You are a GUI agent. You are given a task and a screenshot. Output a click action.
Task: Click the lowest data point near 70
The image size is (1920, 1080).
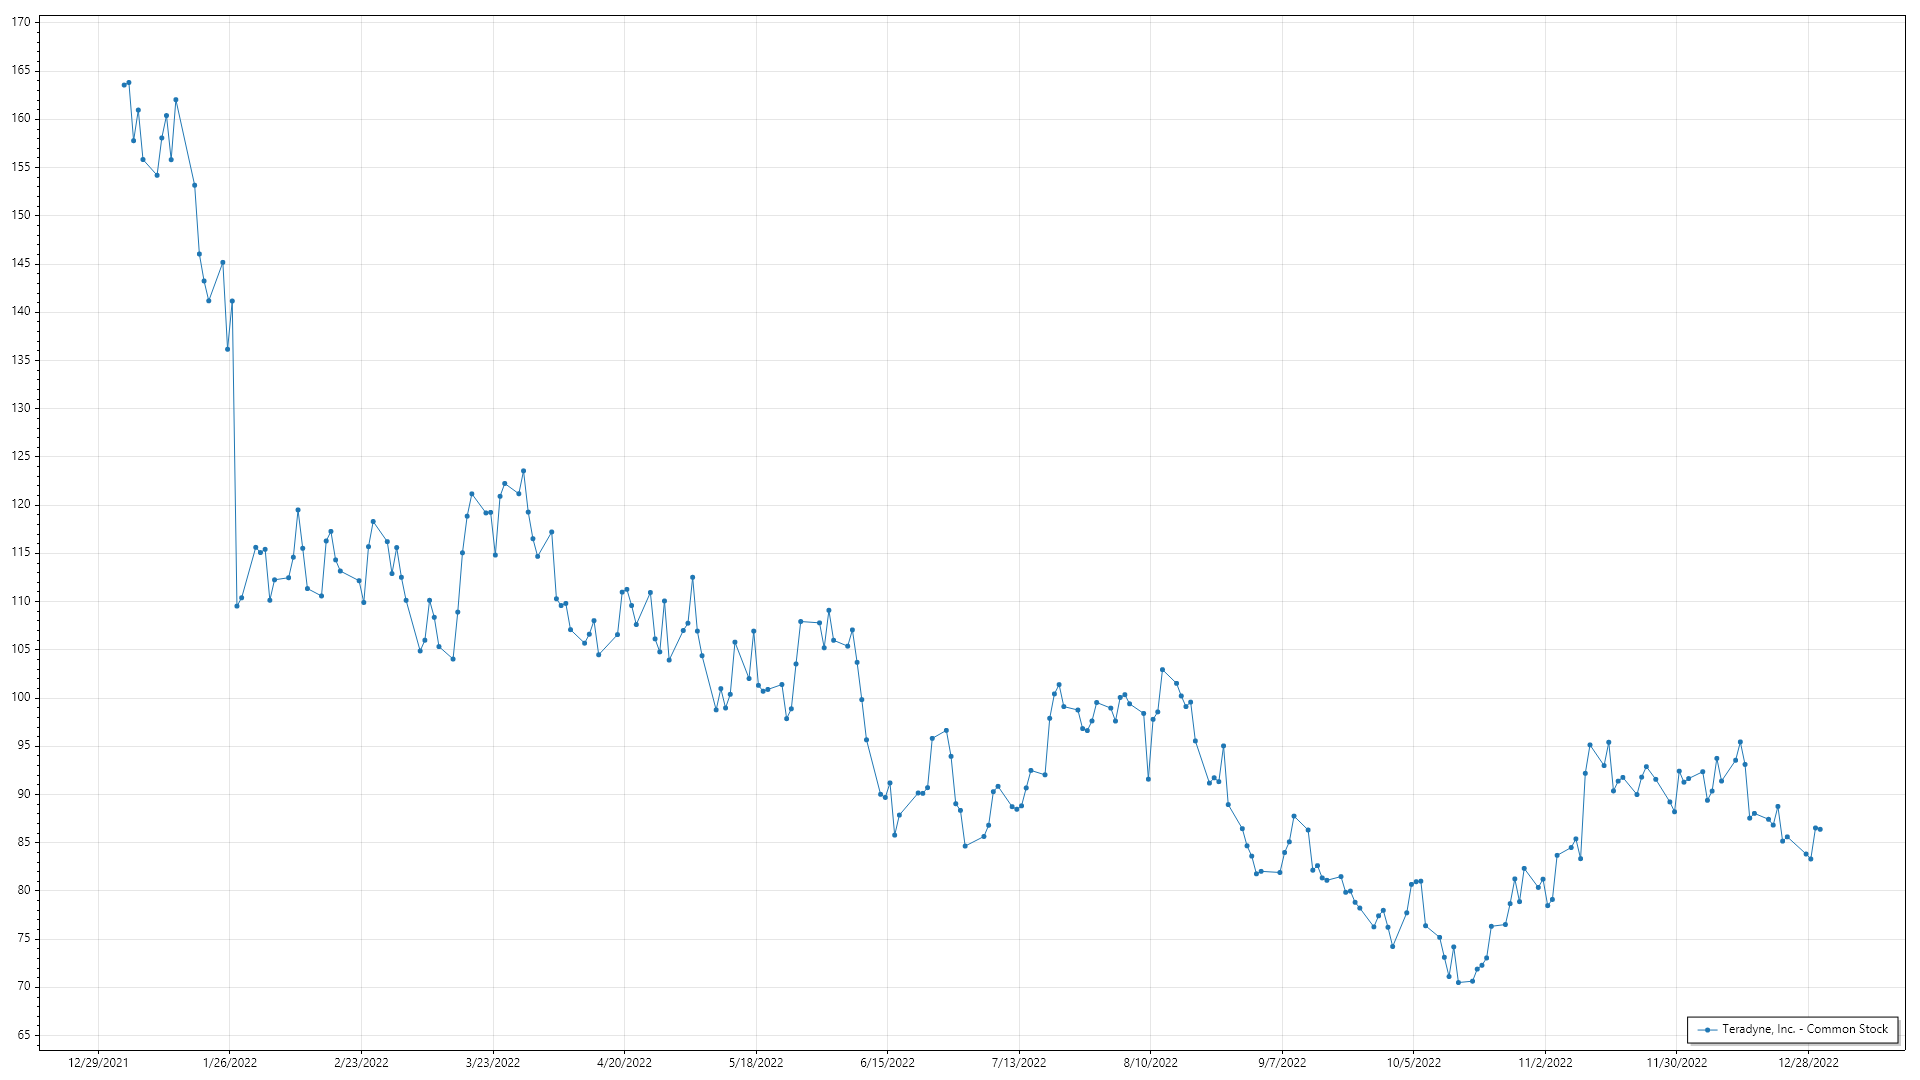(1458, 982)
